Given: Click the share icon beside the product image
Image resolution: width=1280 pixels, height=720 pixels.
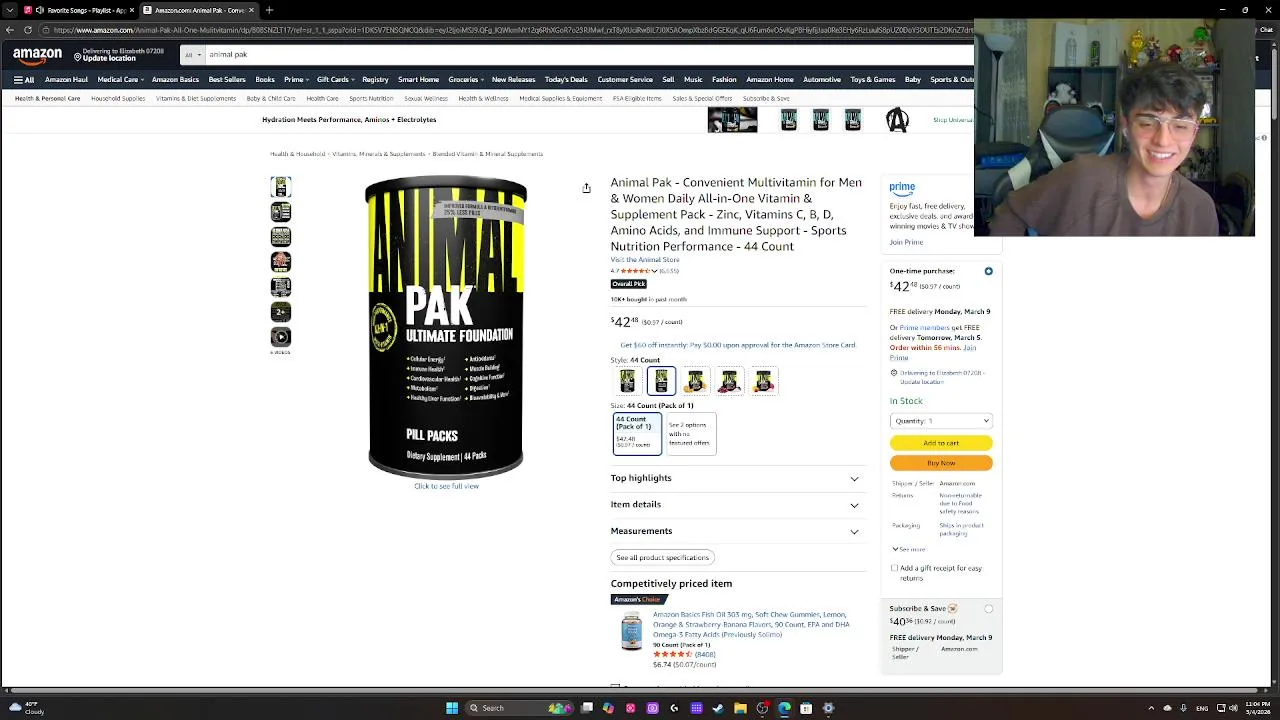Looking at the screenshot, I should click(587, 188).
